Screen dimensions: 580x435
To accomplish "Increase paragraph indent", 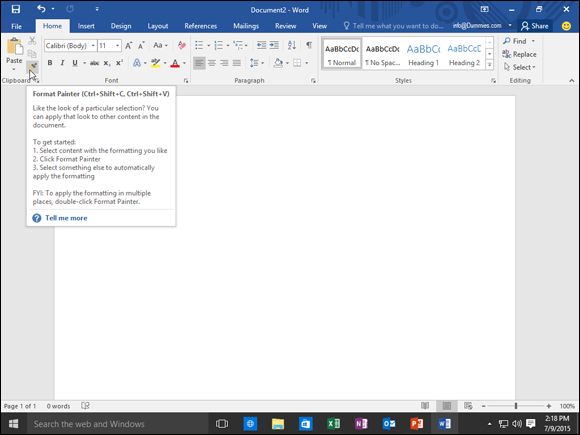I will tap(274, 45).
